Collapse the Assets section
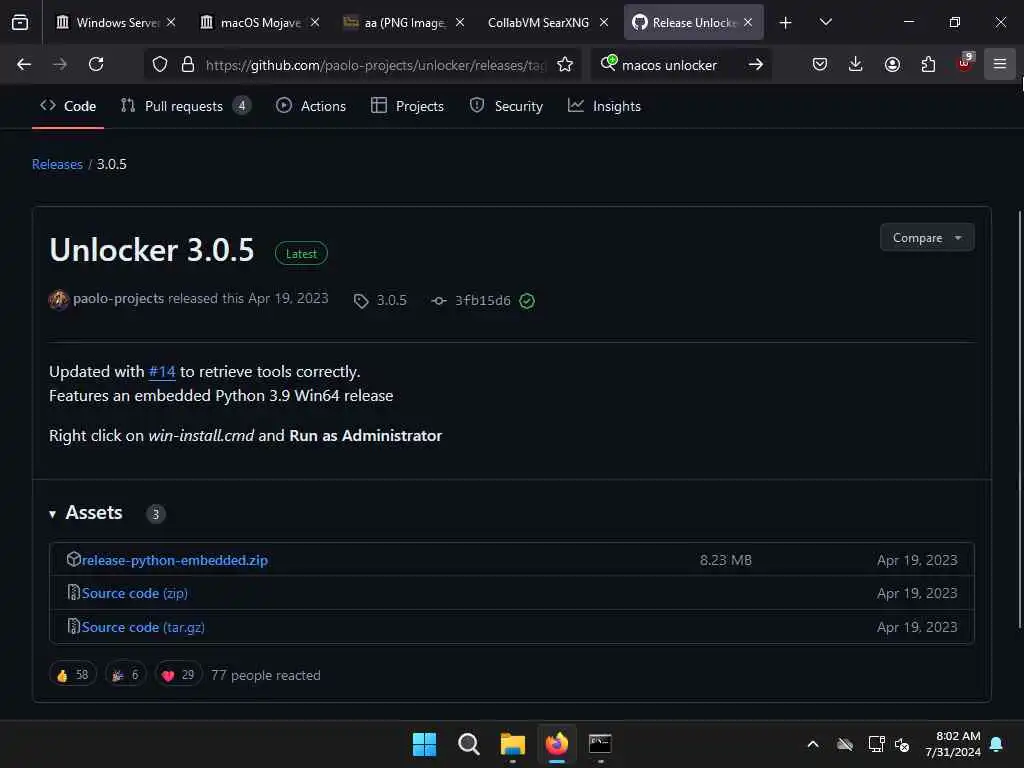Screen dimensions: 1024x768 tap(86, 513)
